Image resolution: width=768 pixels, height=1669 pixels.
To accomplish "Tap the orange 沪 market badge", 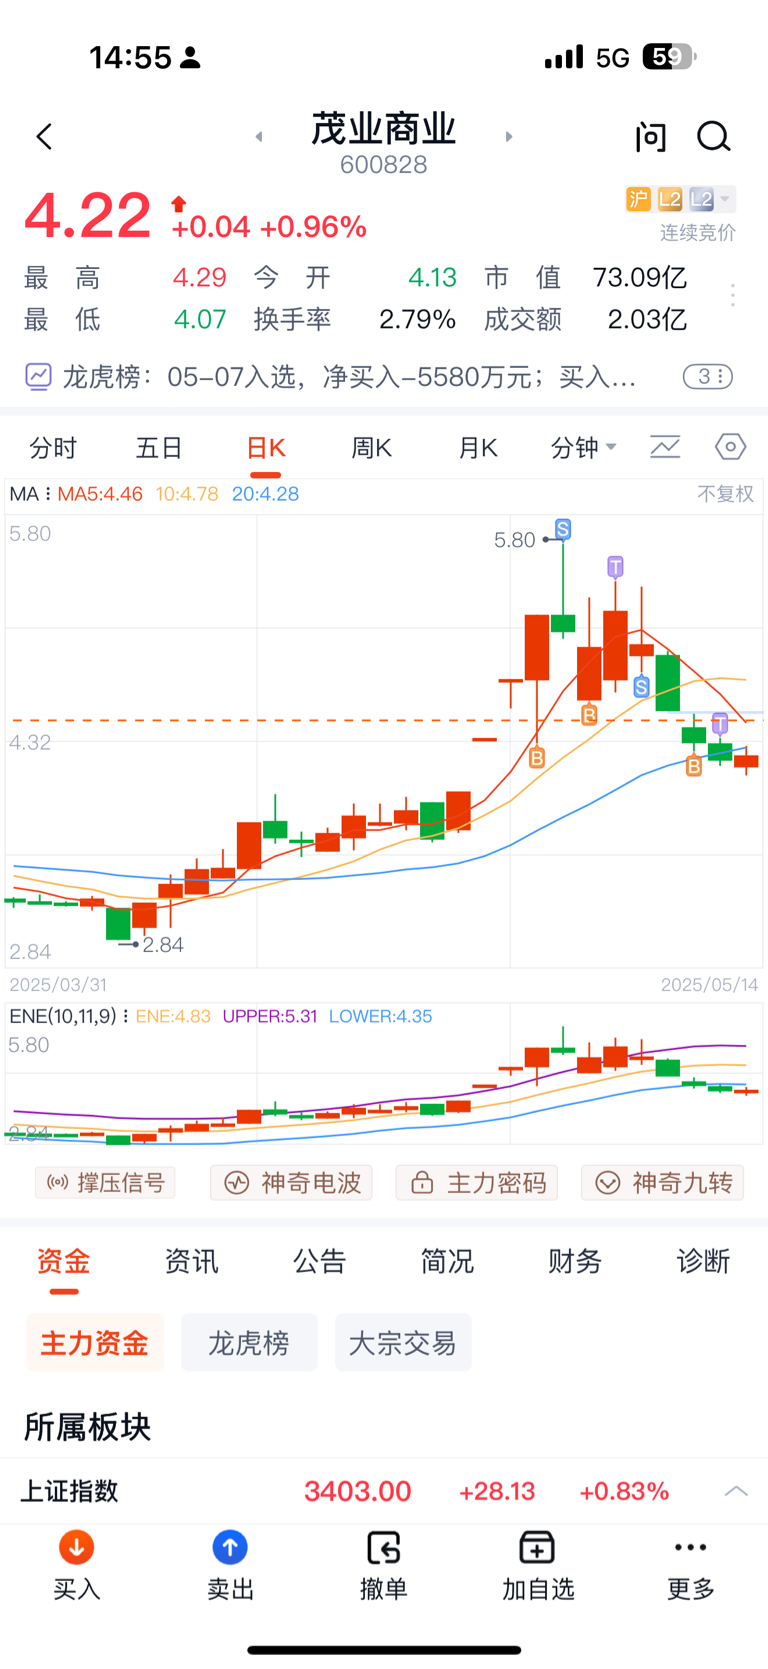I will [638, 199].
